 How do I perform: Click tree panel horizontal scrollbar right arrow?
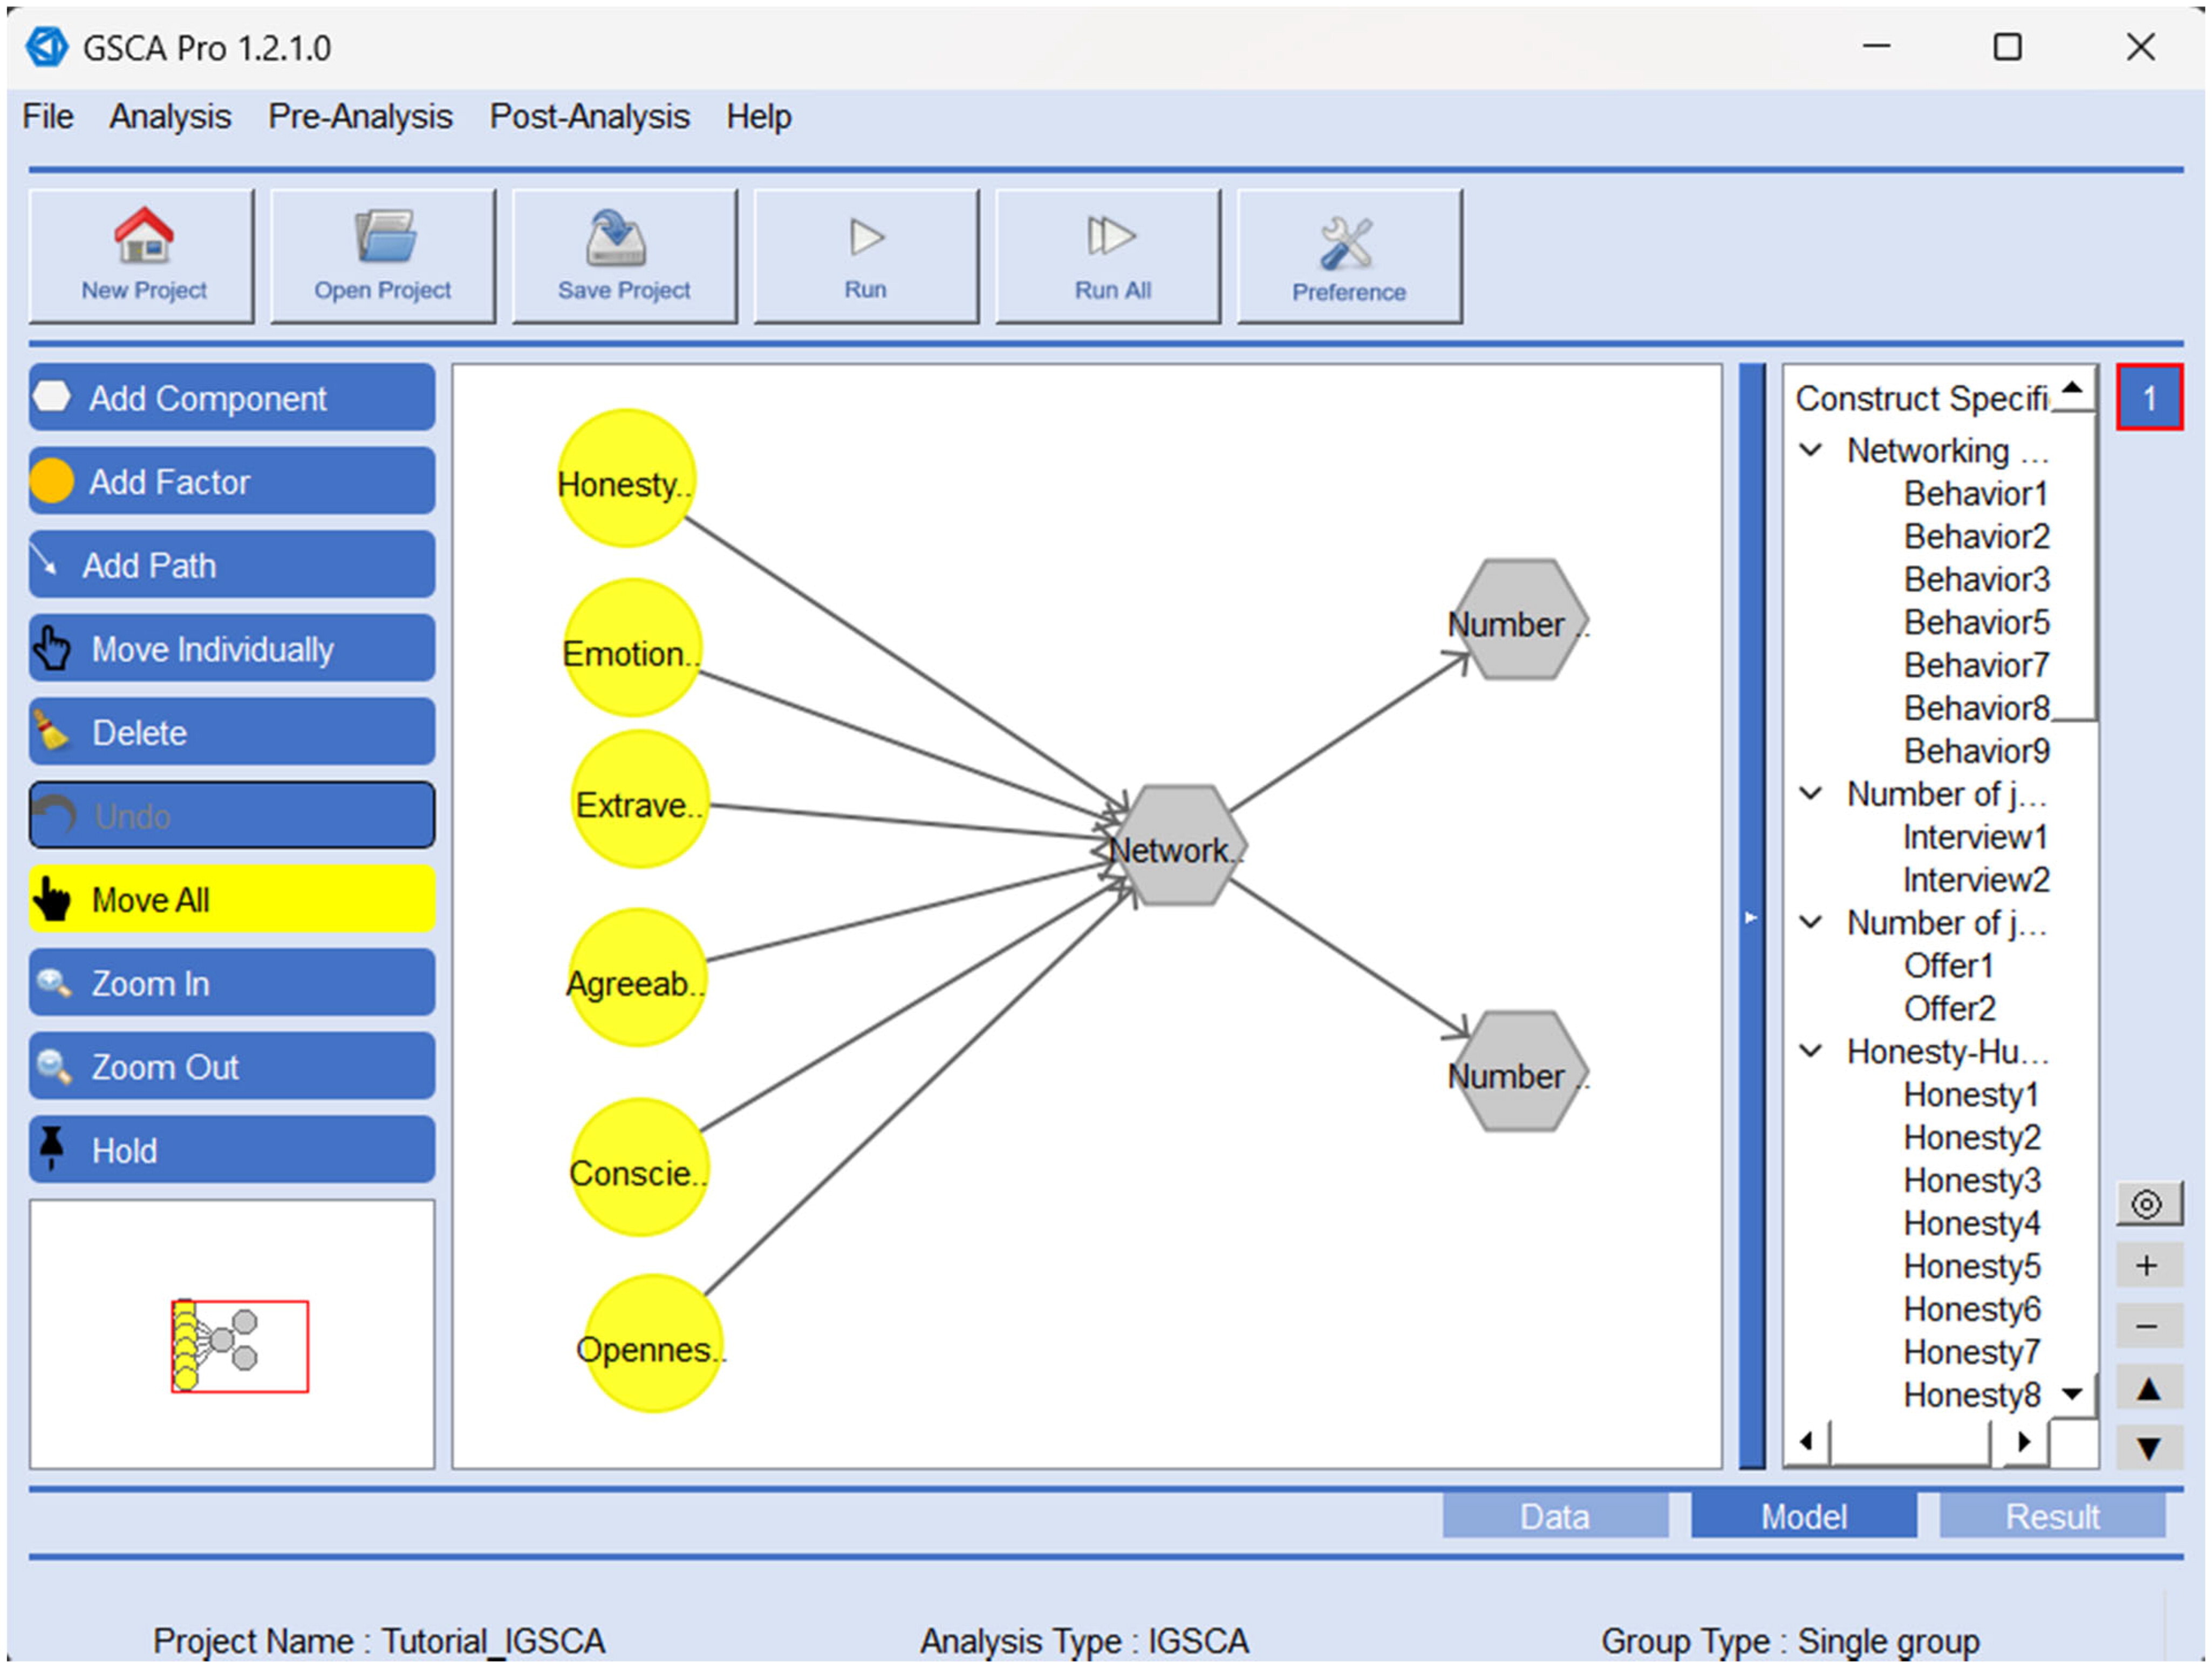coord(2023,1442)
